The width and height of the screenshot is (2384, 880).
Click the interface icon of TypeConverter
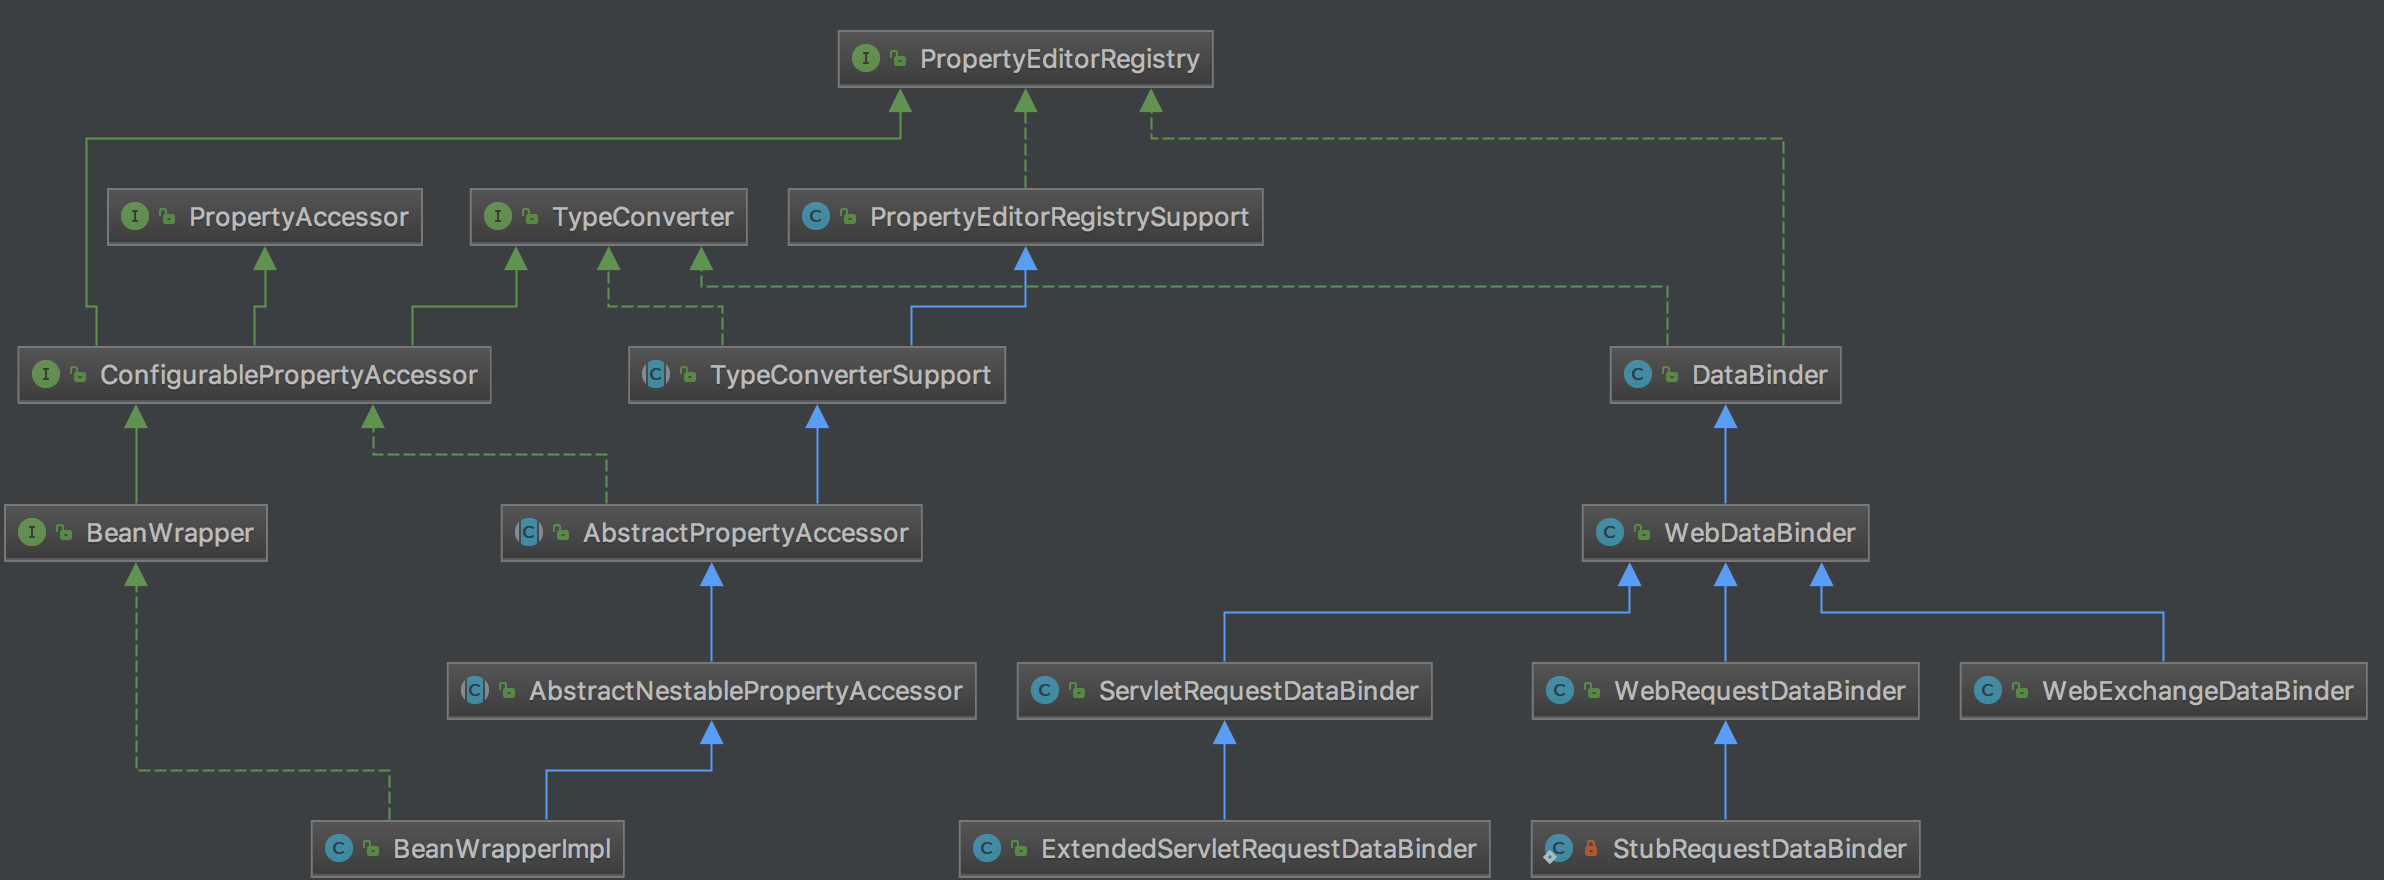pyautogui.click(x=498, y=216)
